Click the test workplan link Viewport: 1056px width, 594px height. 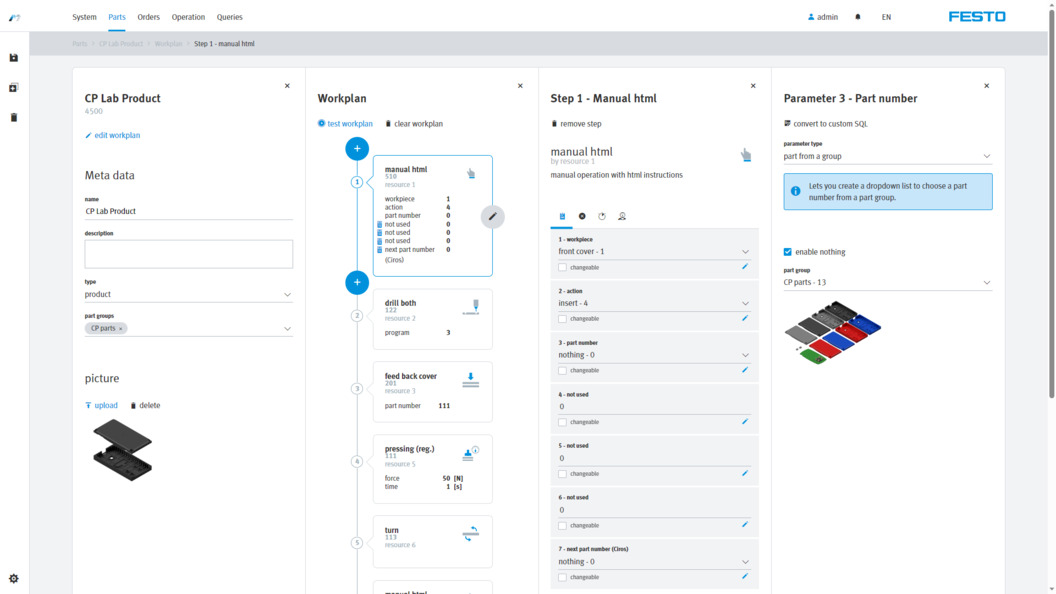pyautogui.click(x=345, y=124)
